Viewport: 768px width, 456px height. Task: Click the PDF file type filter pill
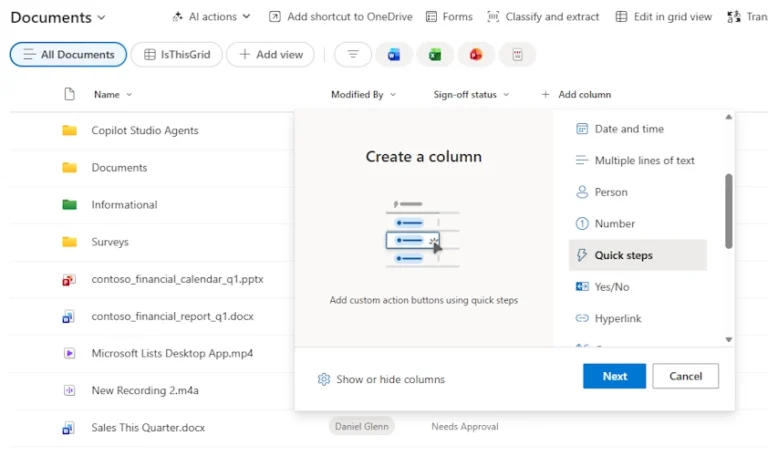(517, 55)
